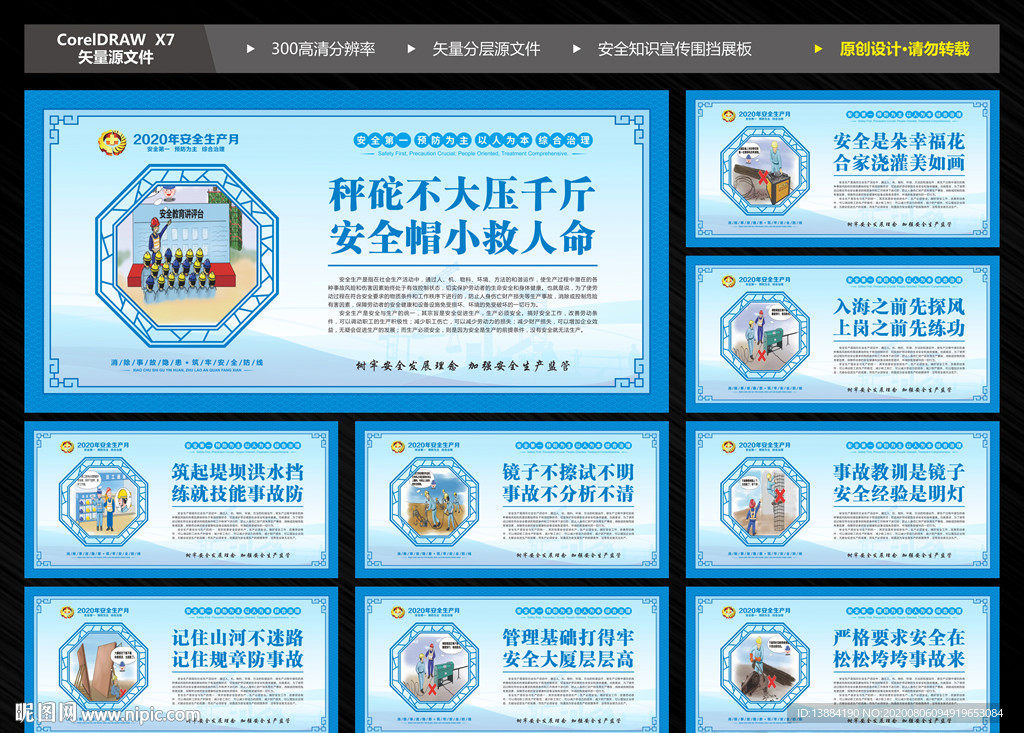Click the headline 严格要求安全在
The width and height of the screenshot is (1024, 733).
coord(899,638)
